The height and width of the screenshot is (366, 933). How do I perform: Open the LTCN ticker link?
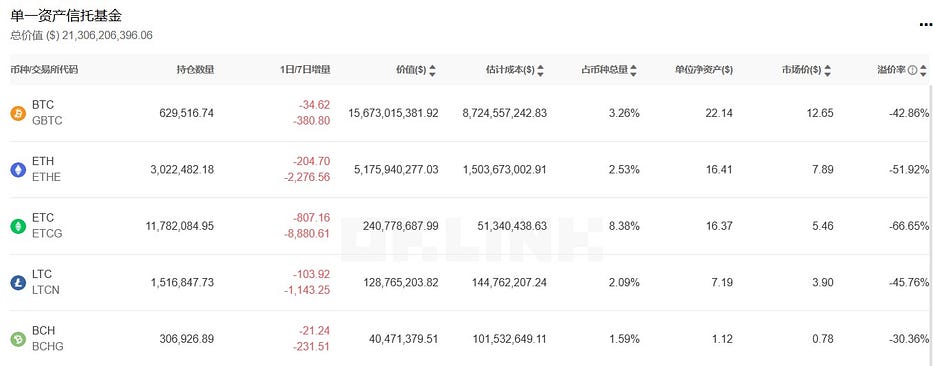click(46, 290)
